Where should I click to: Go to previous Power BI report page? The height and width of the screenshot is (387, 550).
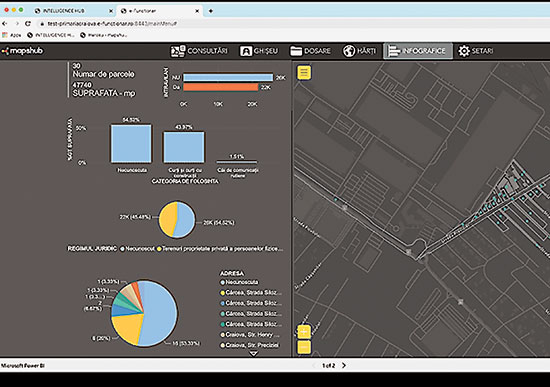(x=314, y=365)
